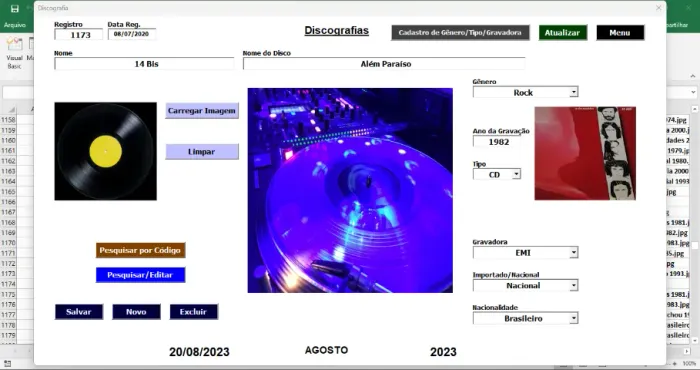Click the vinyl record image
The width and height of the screenshot is (700, 370).
tap(106, 151)
